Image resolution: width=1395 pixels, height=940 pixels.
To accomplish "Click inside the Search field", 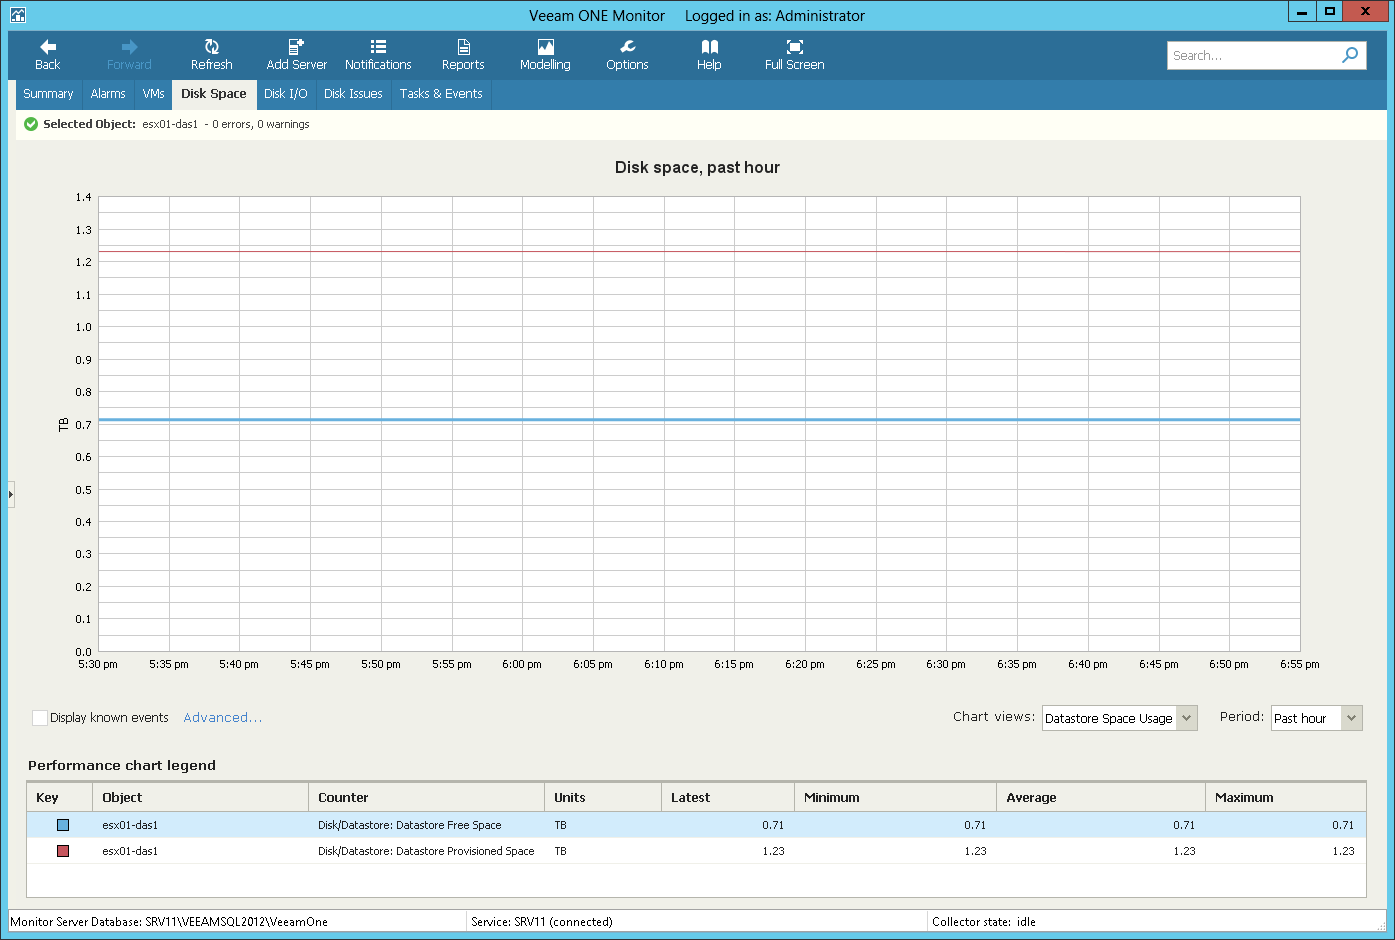I will pyautogui.click(x=1254, y=55).
